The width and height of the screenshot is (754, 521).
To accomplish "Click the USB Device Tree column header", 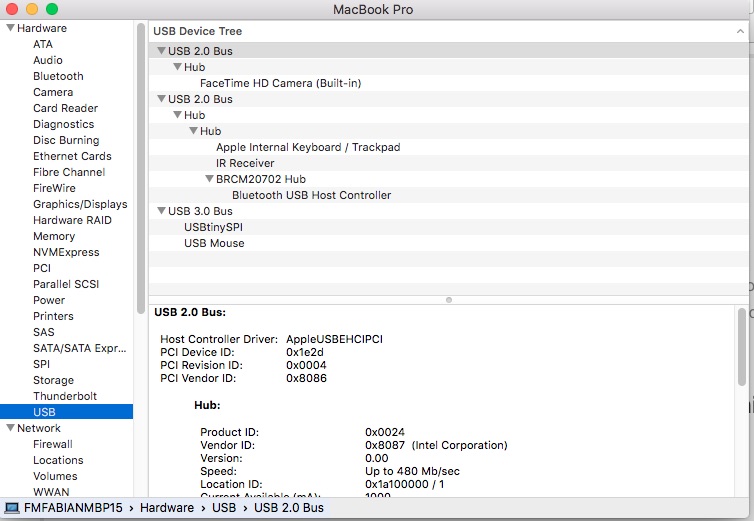I will pos(448,31).
